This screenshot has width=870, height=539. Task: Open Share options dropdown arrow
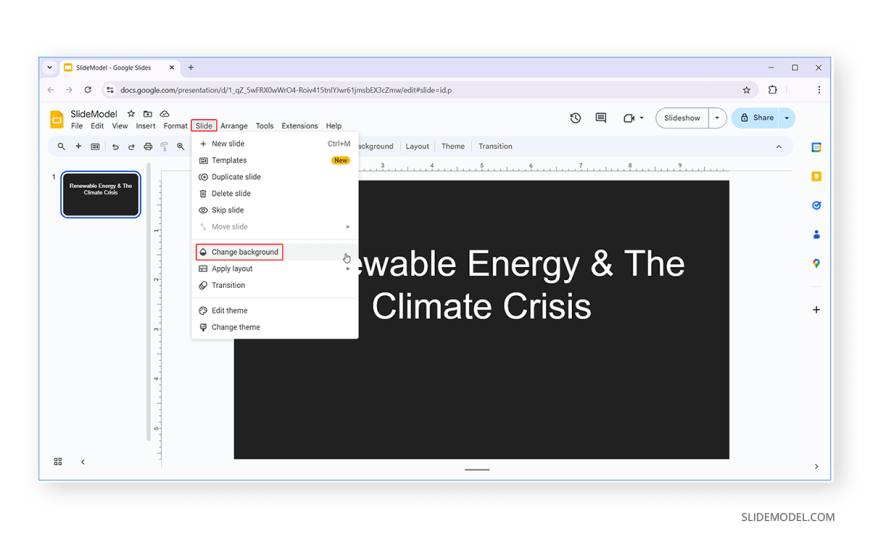coord(787,118)
